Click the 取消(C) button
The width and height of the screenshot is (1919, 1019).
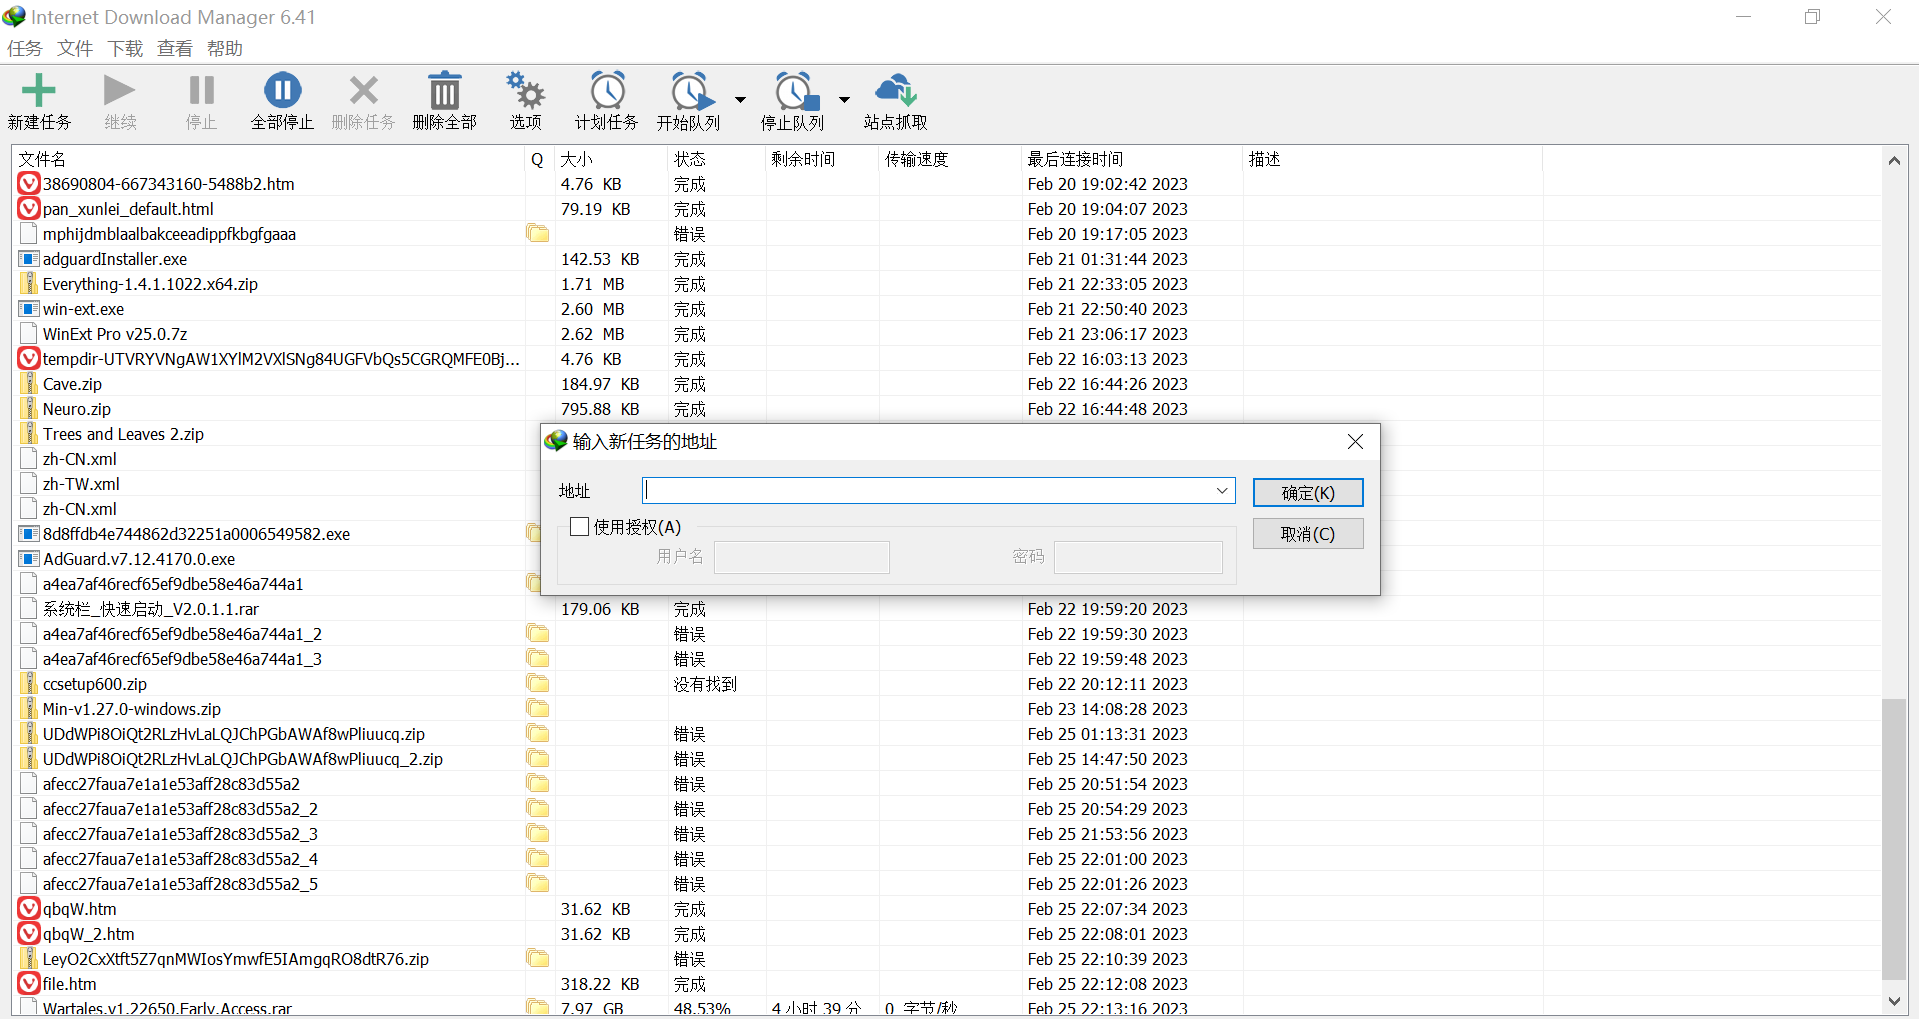(x=1307, y=533)
